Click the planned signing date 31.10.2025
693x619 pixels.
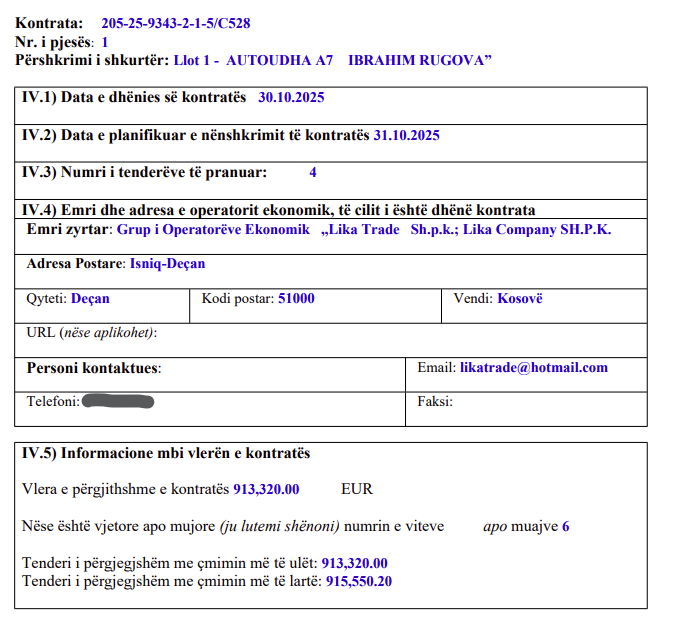[x=406, y=135]
